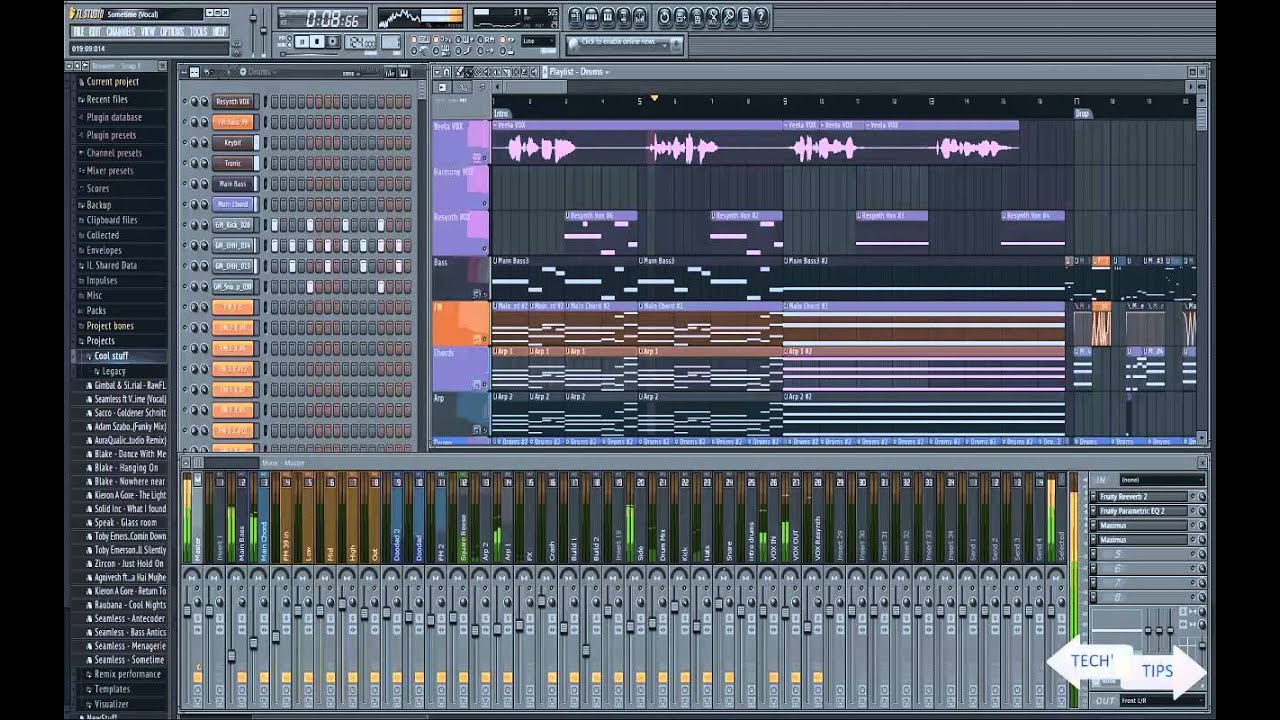This screenshot has width=1280, height=720.
Task: Stop the transport
Action: (316, 41)
